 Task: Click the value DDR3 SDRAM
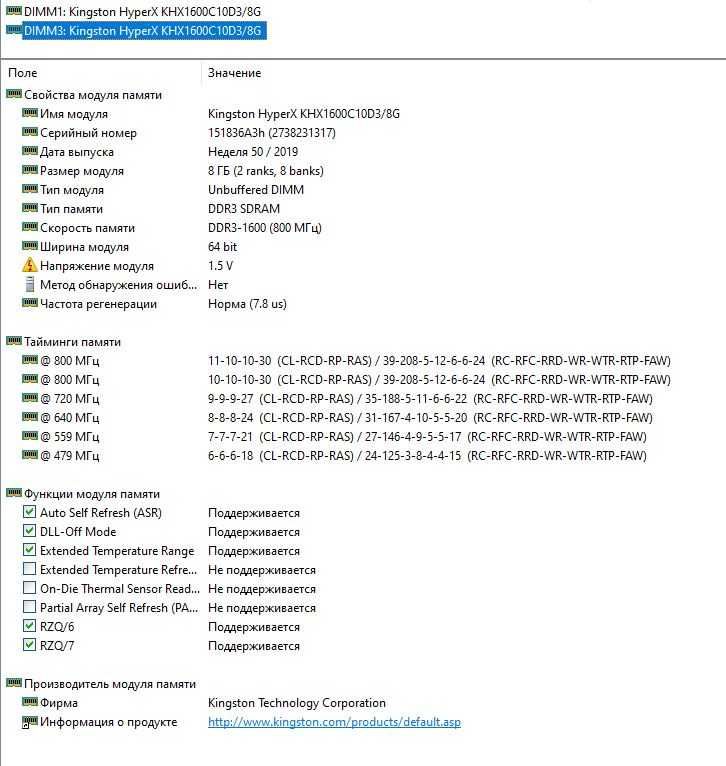244,209
